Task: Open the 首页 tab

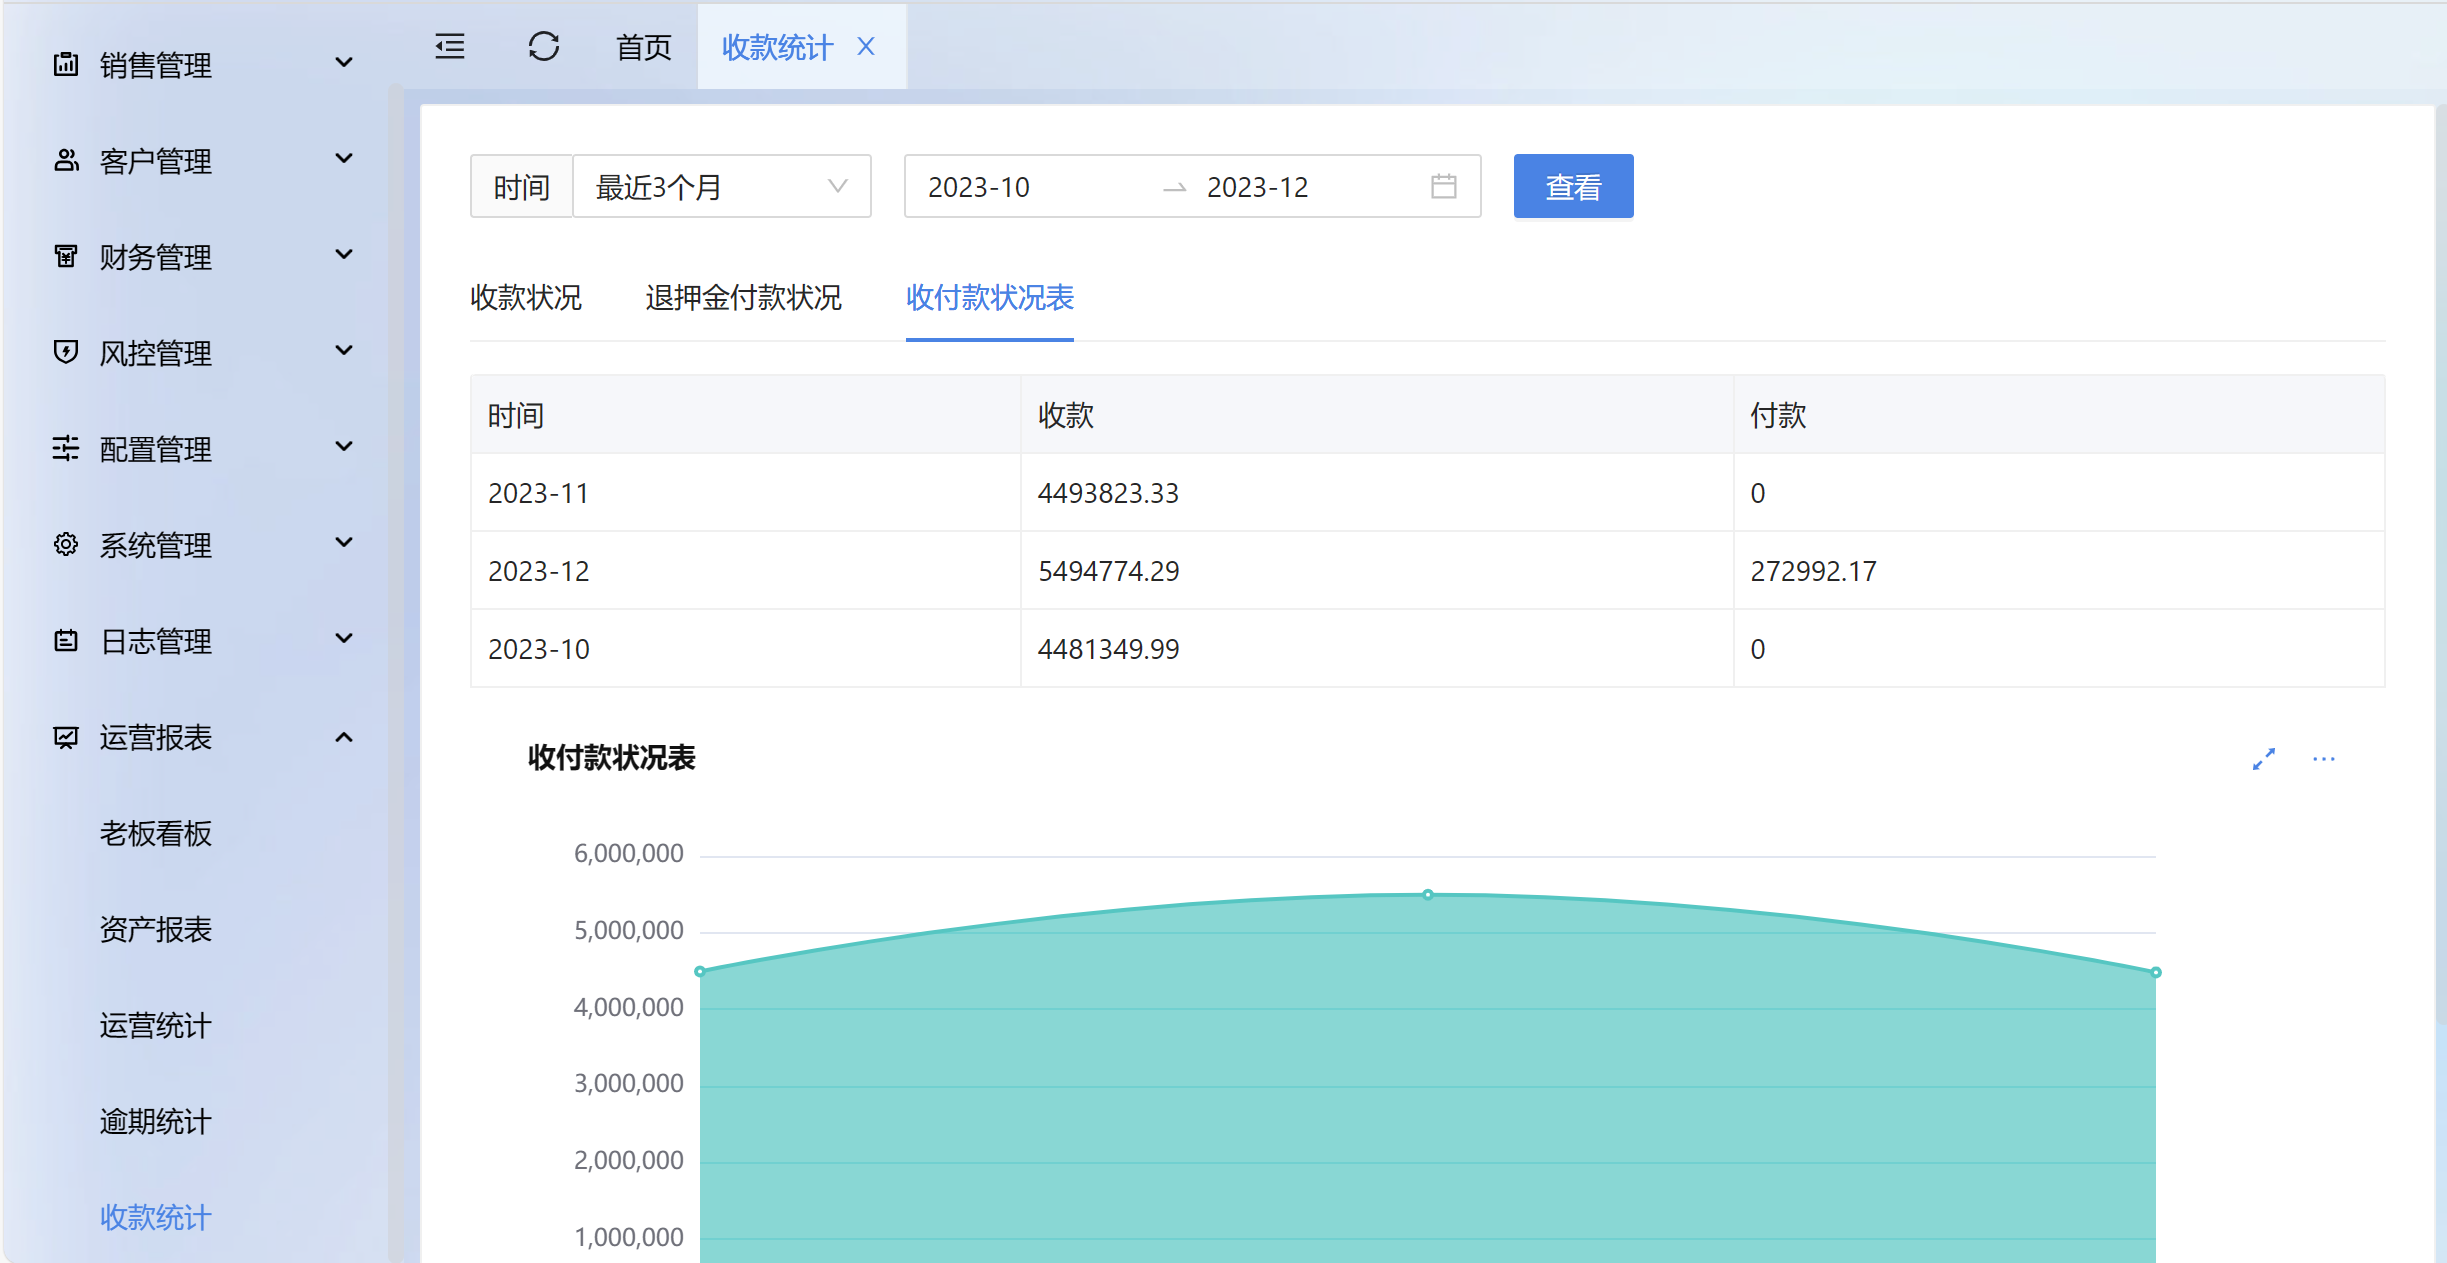Action: pos(643,47)
